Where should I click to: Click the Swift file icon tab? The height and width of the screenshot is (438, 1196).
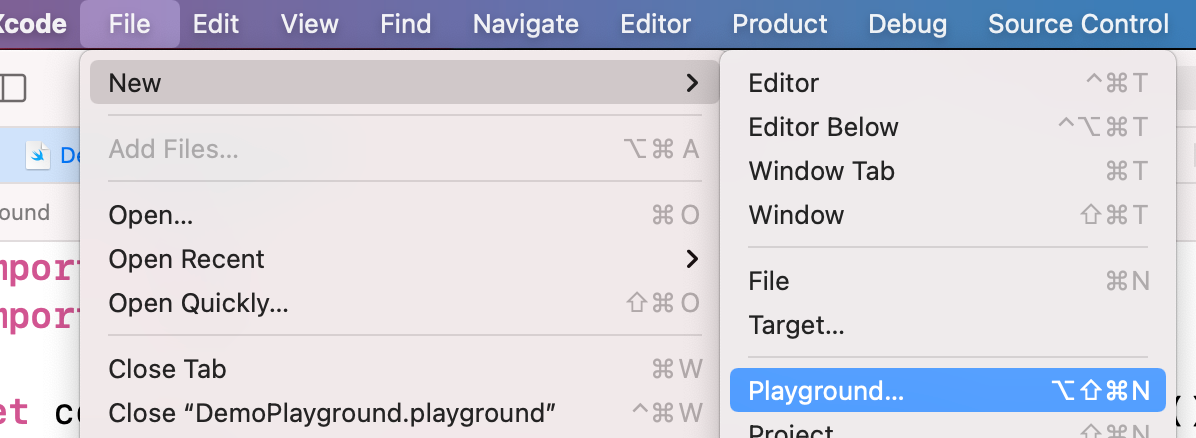[38, 155]
